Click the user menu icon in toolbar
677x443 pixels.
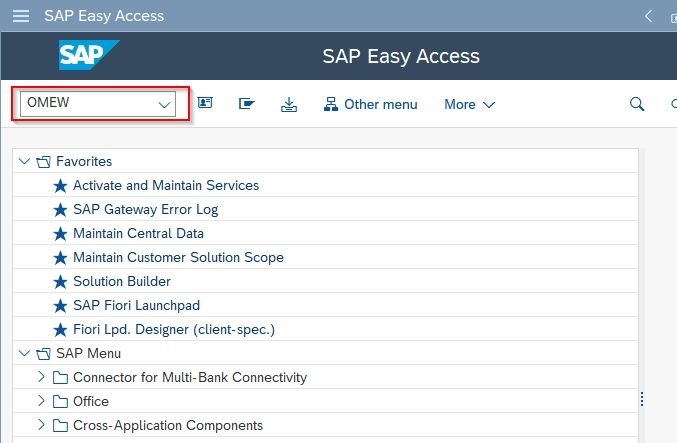(205, 103)
